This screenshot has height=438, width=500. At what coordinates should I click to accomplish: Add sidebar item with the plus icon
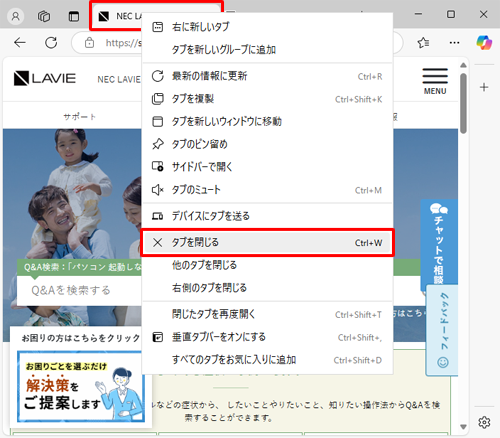pos(484,87)
